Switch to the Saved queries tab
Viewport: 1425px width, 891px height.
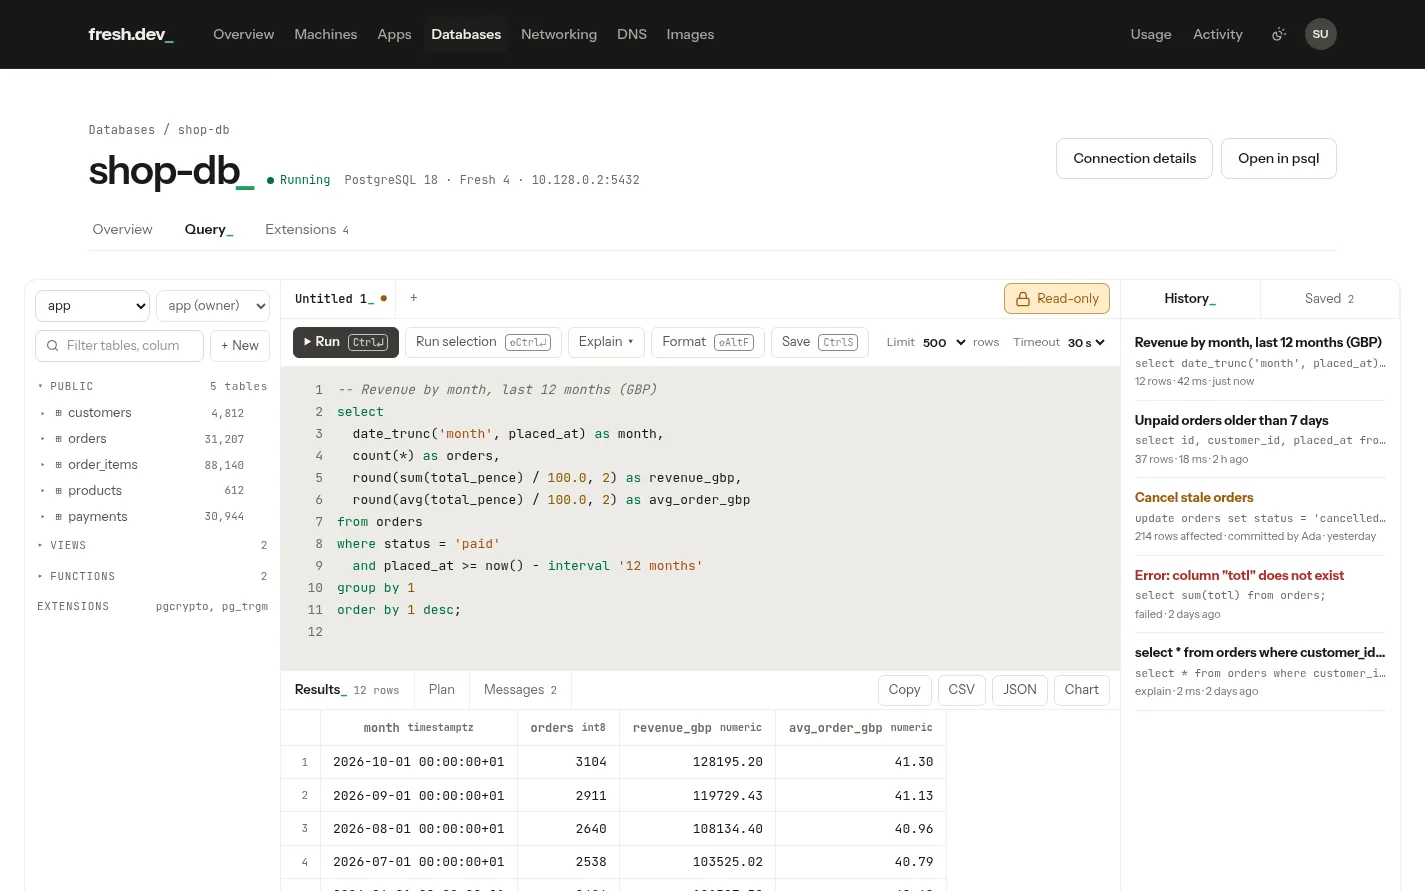pyautogui.click(x=1329, y=298)
